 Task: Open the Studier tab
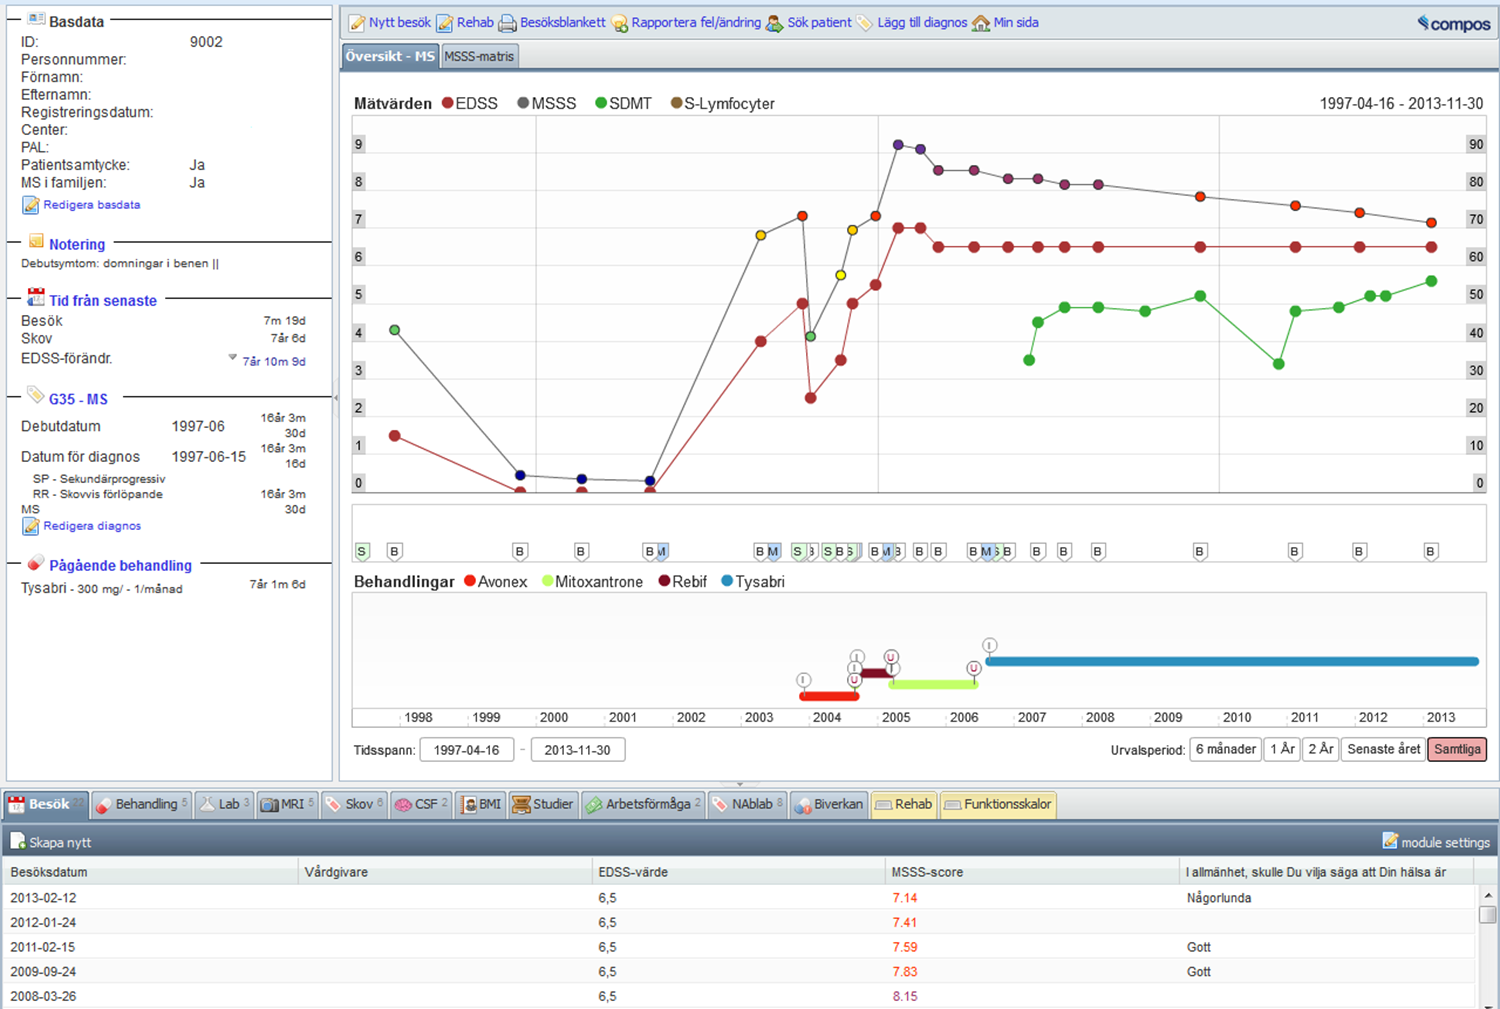543,804
